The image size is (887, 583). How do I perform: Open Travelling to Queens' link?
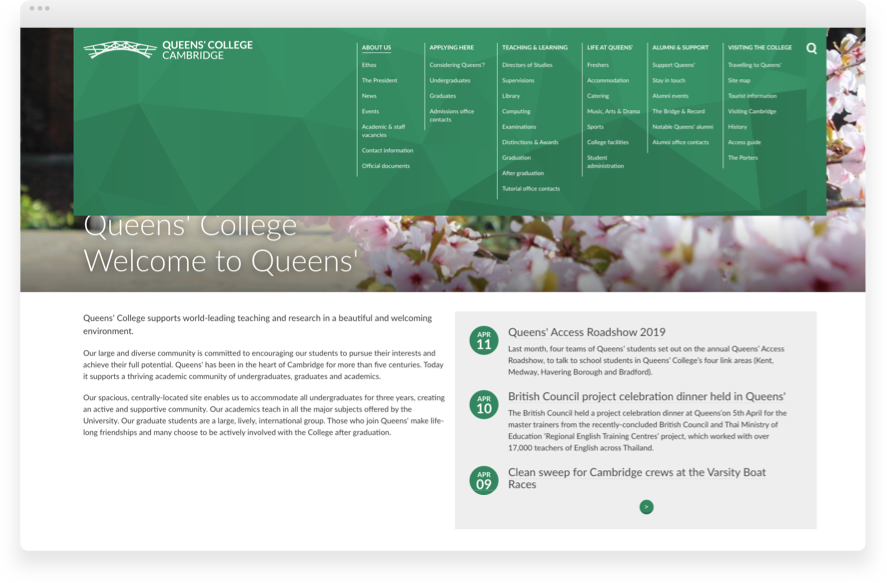coord(754,65)
